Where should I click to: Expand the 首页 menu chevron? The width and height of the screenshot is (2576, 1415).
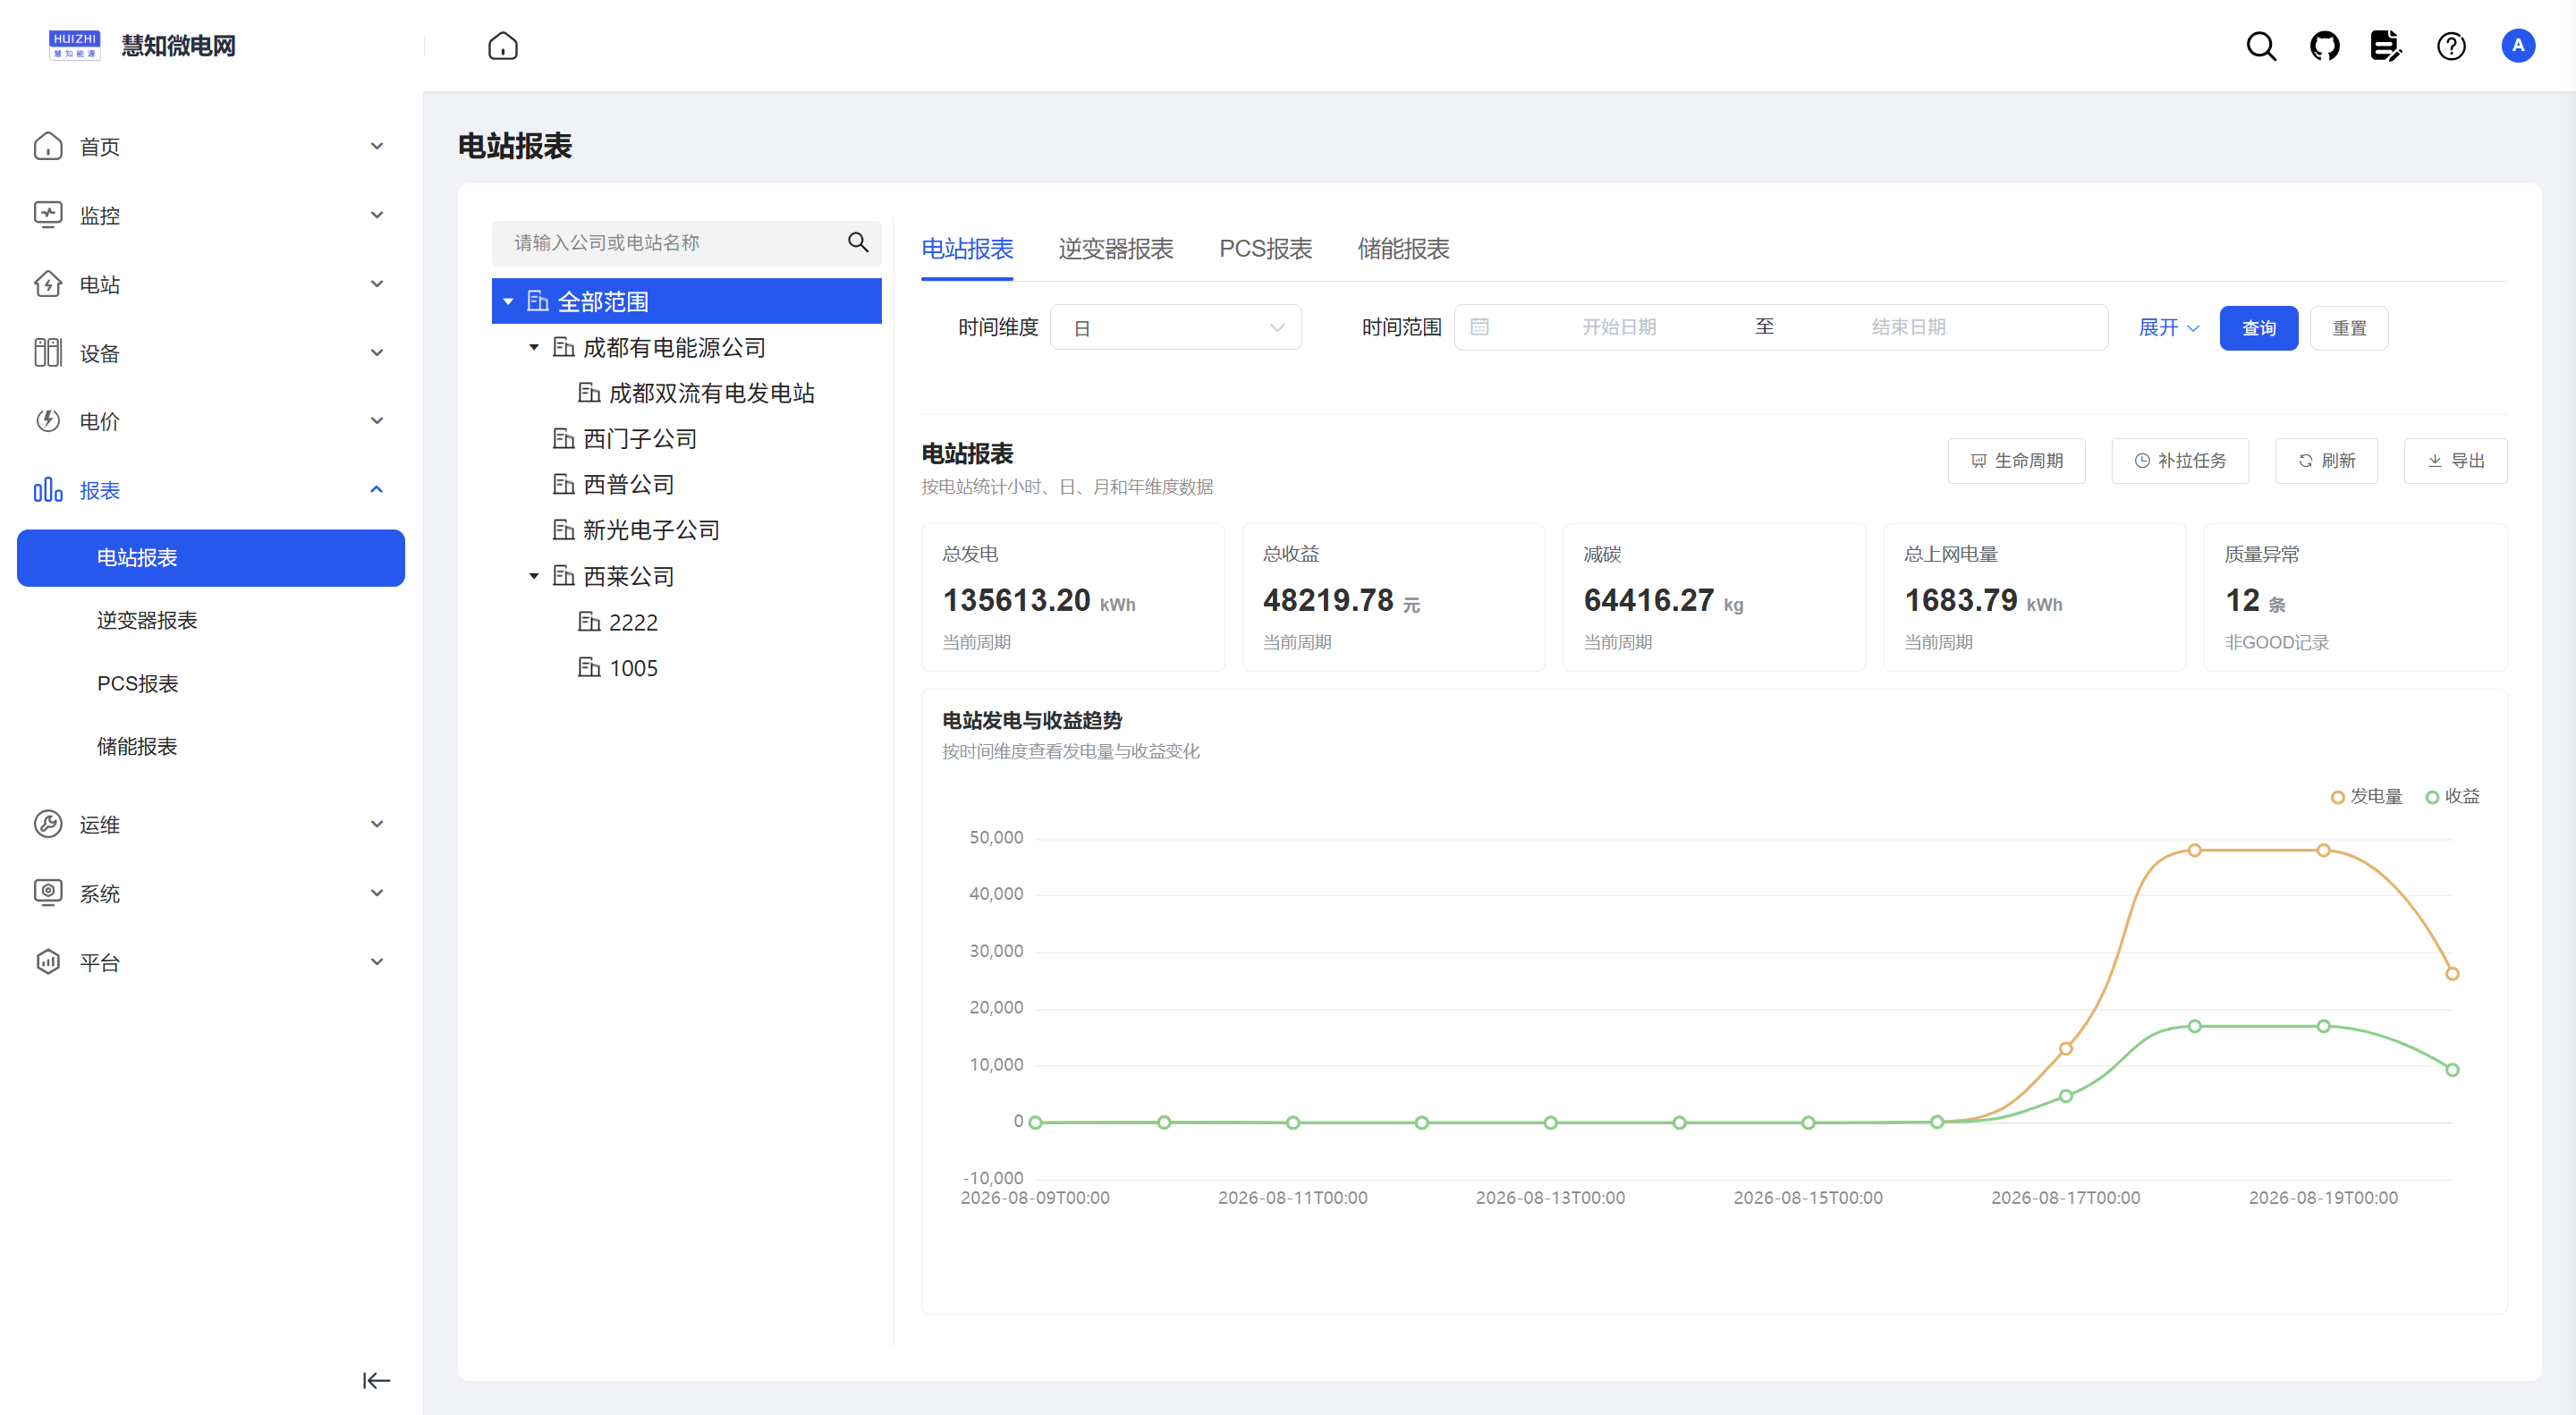(377, 146)
